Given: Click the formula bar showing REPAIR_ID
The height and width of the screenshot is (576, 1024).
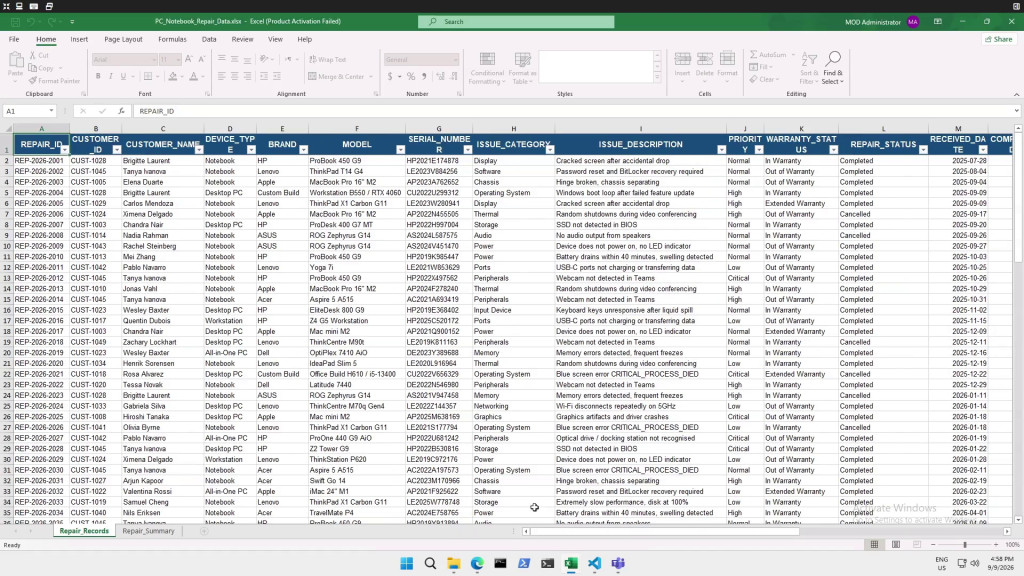Looking at the screenshot, I should tap(575, 111).
